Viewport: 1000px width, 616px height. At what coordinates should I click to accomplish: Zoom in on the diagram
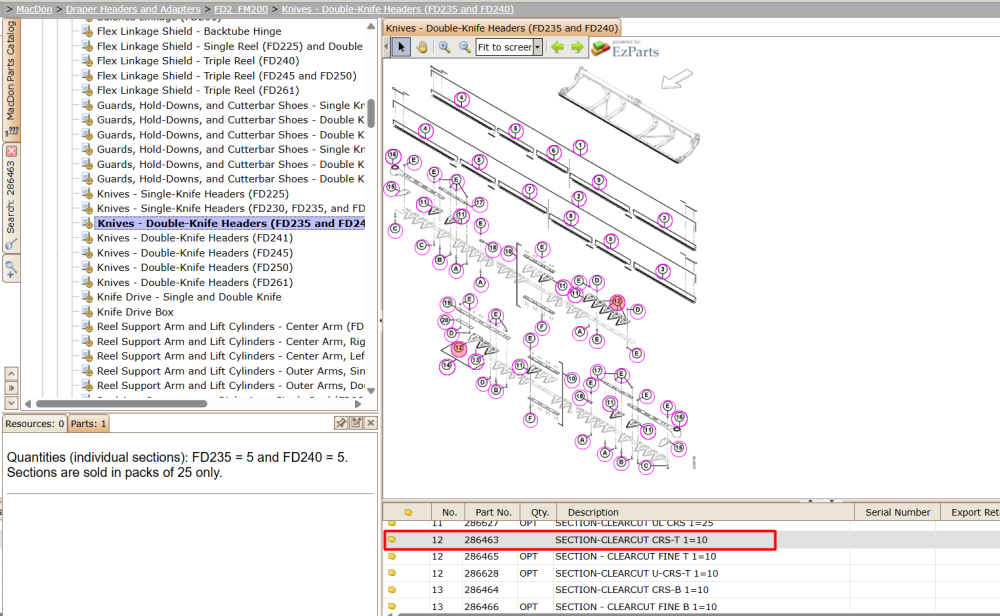[445, 47]
